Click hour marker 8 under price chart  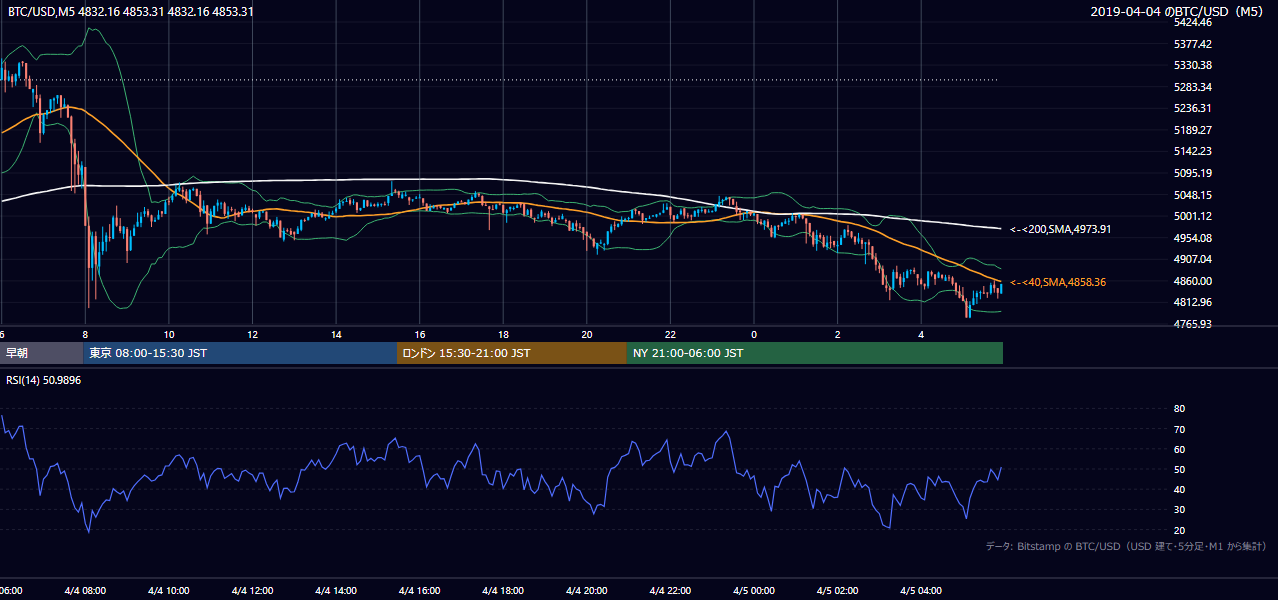coord(85,334)
